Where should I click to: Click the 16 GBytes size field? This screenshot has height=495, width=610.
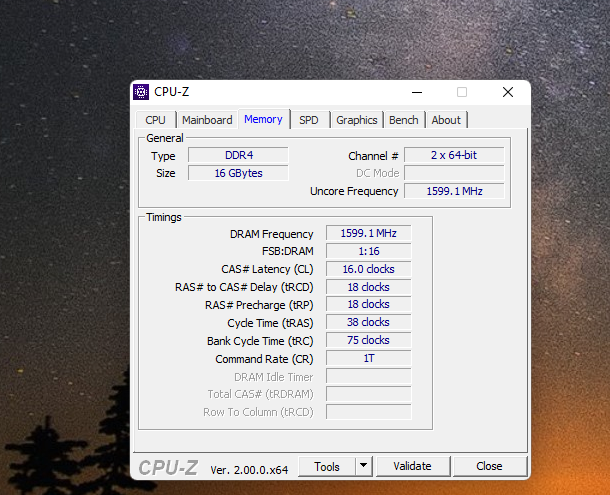click(238, 173)
